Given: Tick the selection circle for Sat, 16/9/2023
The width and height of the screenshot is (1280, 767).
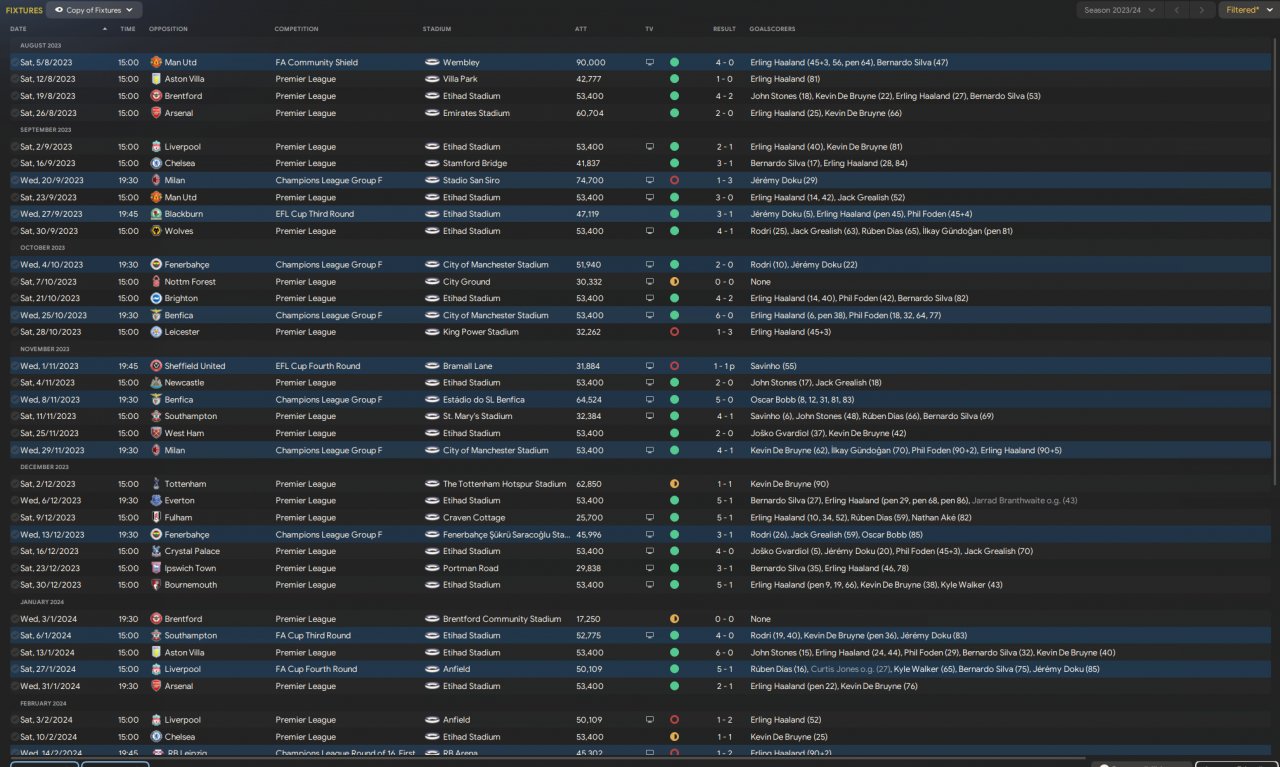Looking at the screenshot, I should click(15, 163).
